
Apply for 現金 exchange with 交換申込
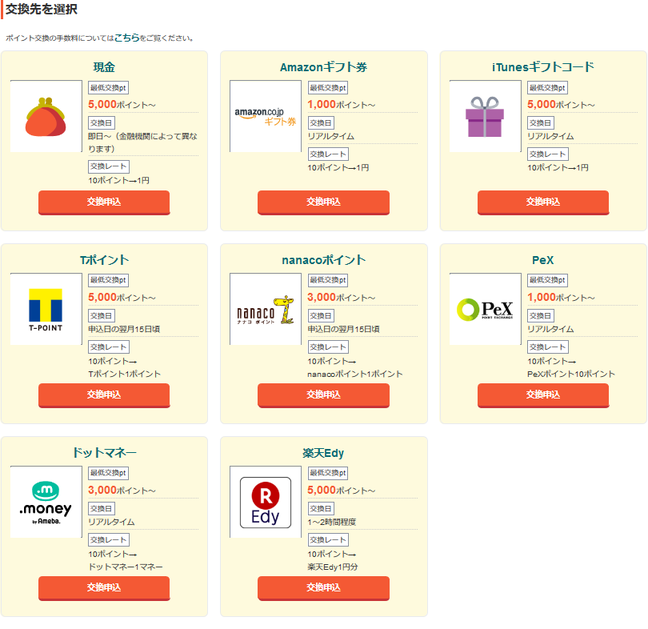(x=104, y=202)
